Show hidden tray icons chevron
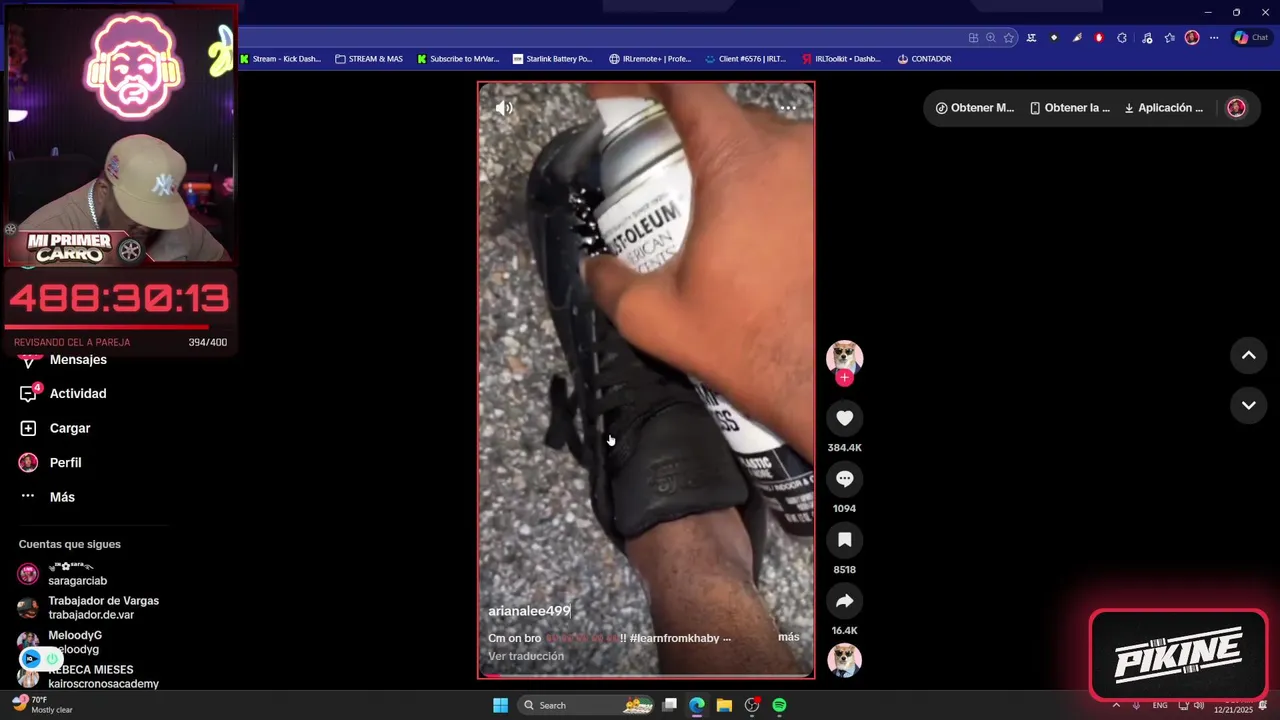The image size is (1280, 720). click(1116, 705)
